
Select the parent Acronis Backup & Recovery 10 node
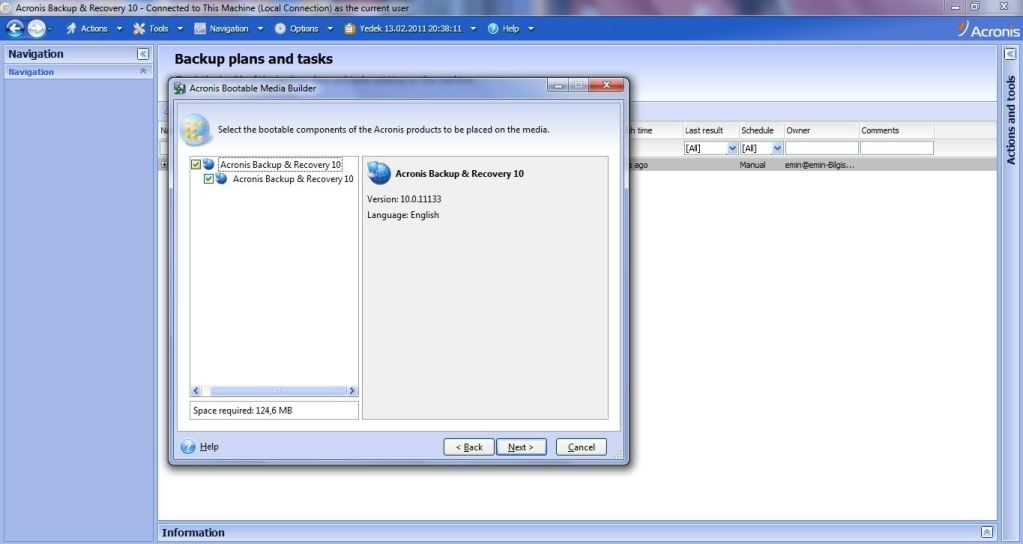point(281,164)
